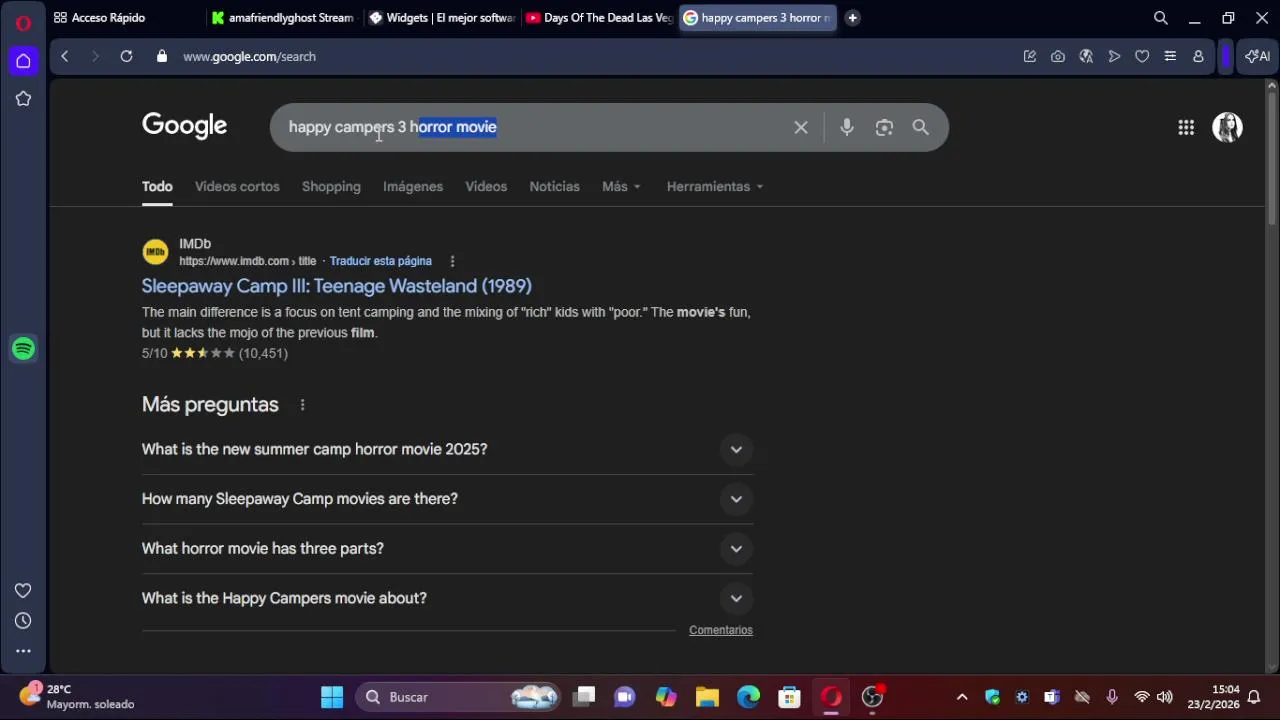Open more options next to Más preguntas
Viewport: 1280px width, 720px height.
coord(302,405)
